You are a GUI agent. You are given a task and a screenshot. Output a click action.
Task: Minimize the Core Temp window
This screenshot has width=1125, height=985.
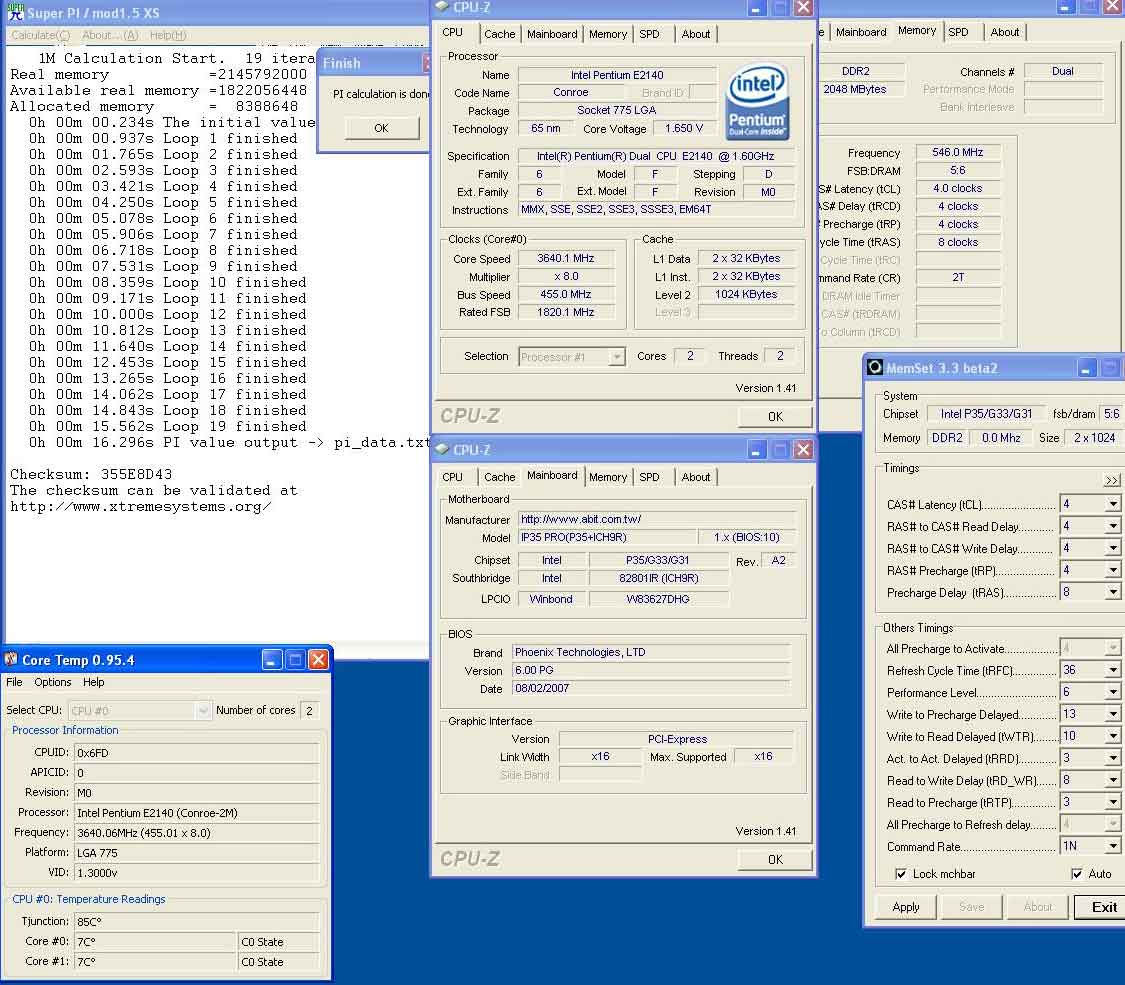click(x=271, y=659)
